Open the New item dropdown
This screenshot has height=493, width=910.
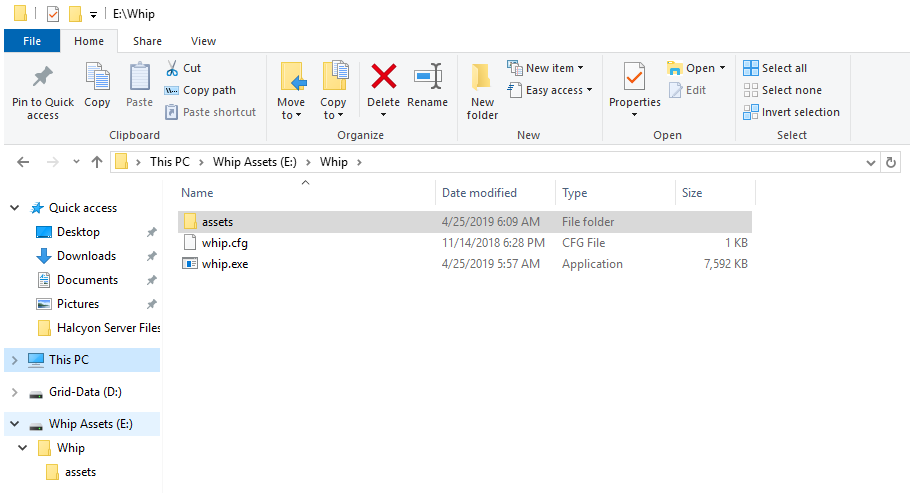546,68
